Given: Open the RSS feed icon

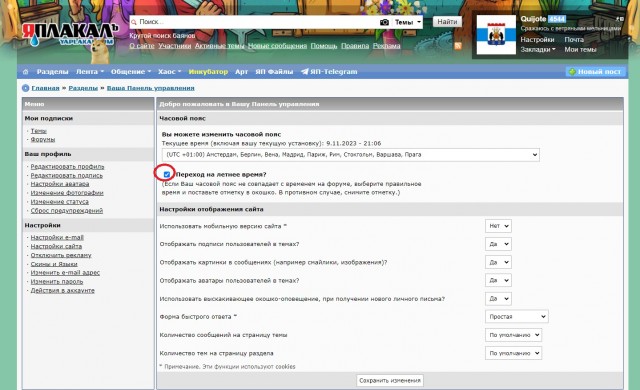Looking at the screenshot, I should pyautogui.click(x=458, y=46).
